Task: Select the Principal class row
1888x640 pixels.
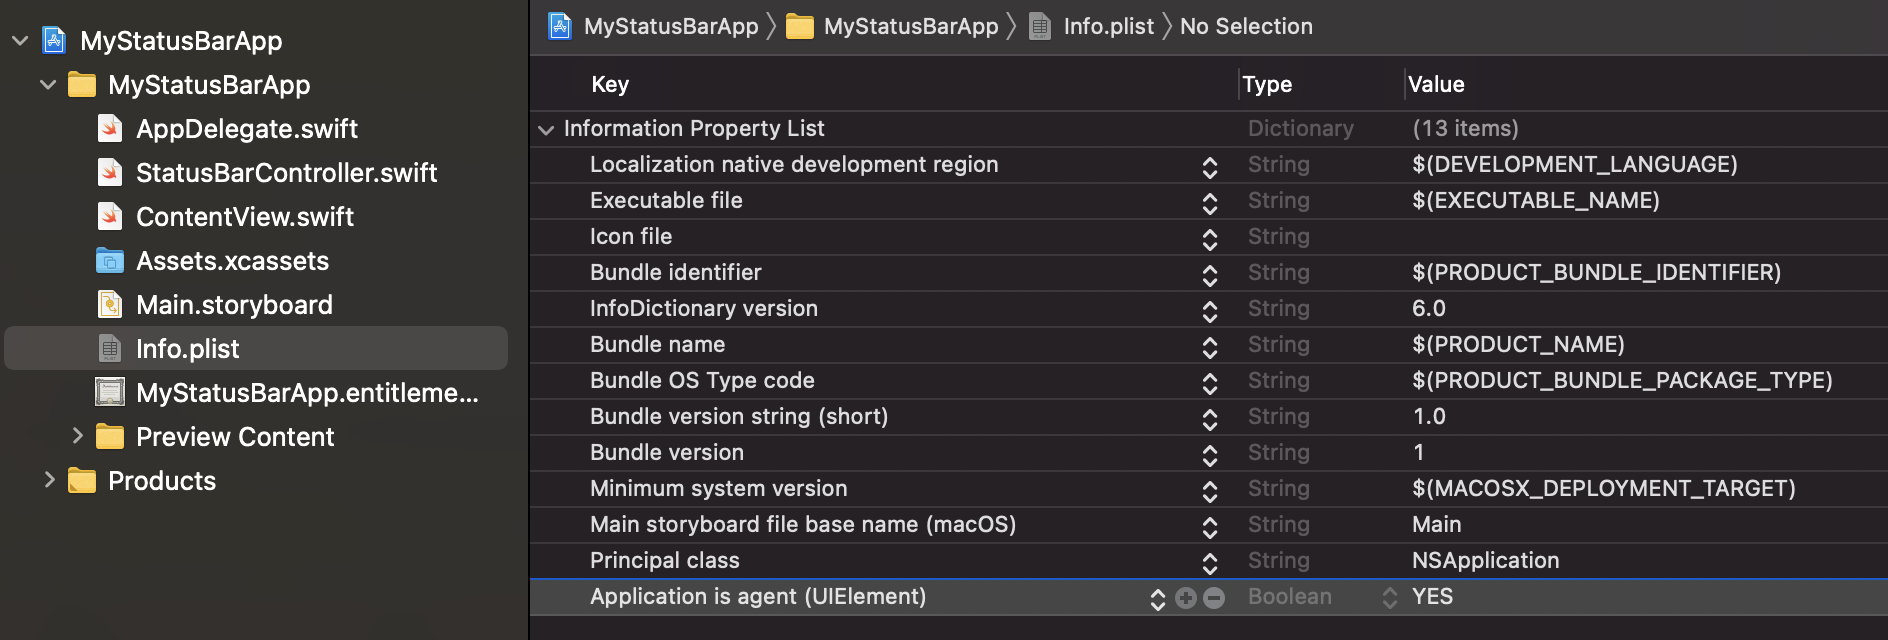Action: coord(665,561)
